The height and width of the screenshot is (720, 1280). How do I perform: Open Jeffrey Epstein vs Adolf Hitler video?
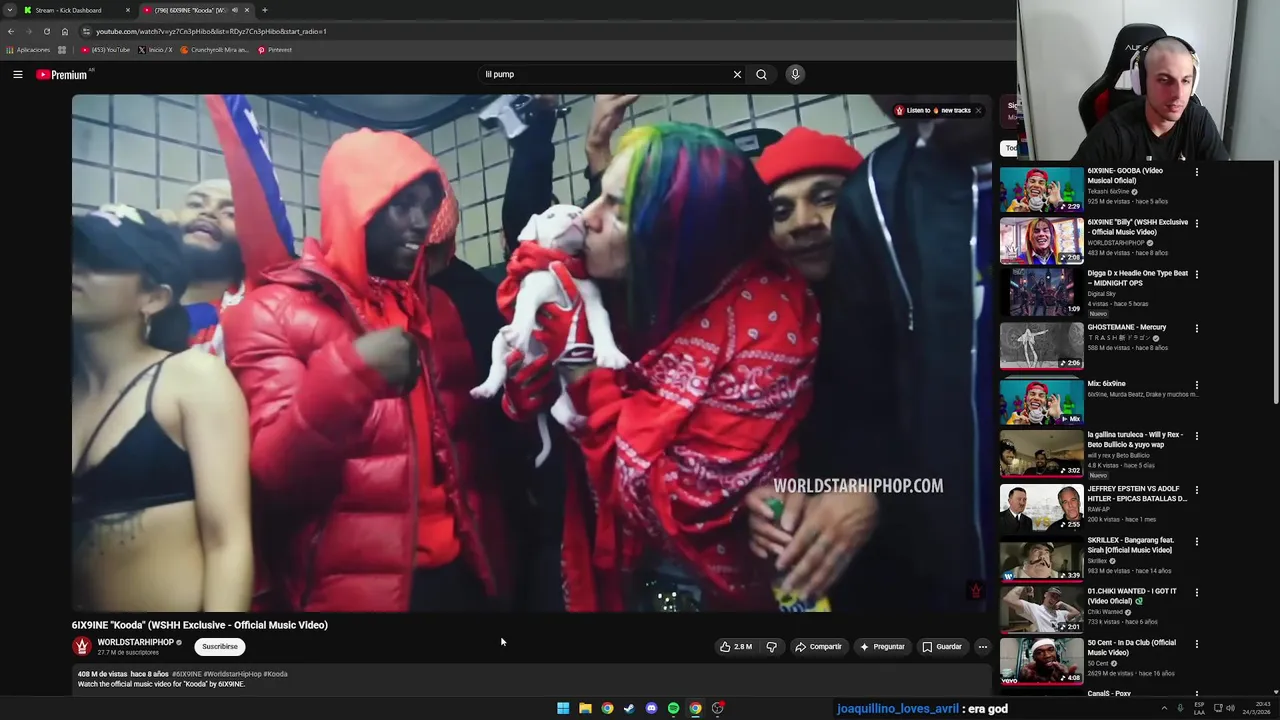(x=1041, y=507)
